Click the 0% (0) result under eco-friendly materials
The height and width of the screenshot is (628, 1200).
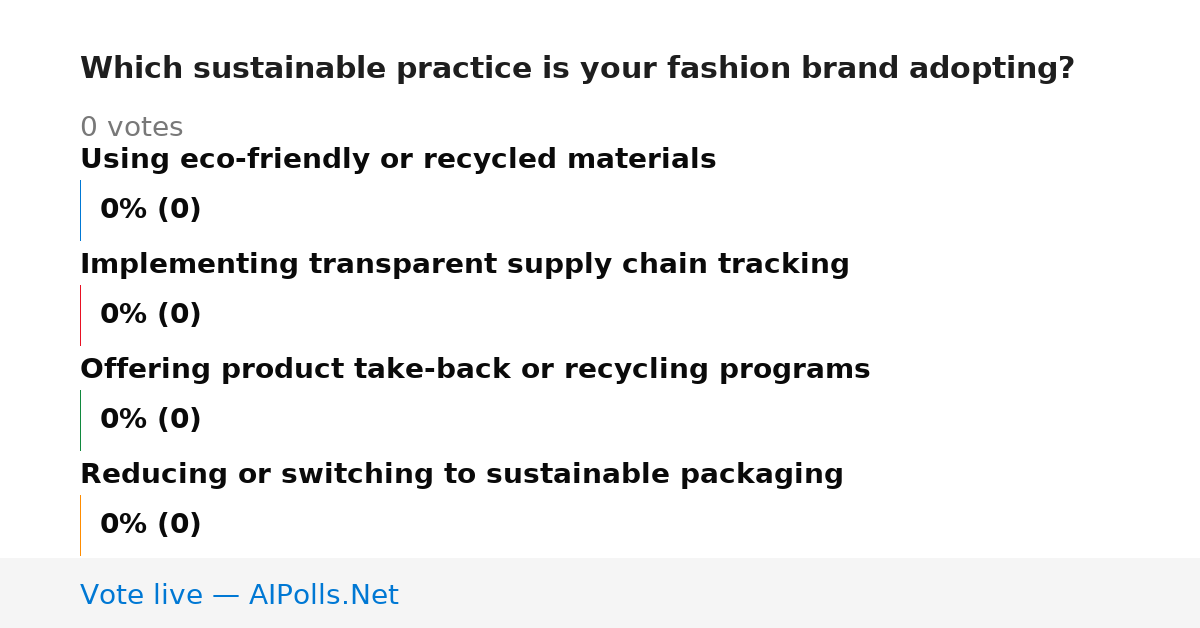pyautogui.click(x=150, y=210)
